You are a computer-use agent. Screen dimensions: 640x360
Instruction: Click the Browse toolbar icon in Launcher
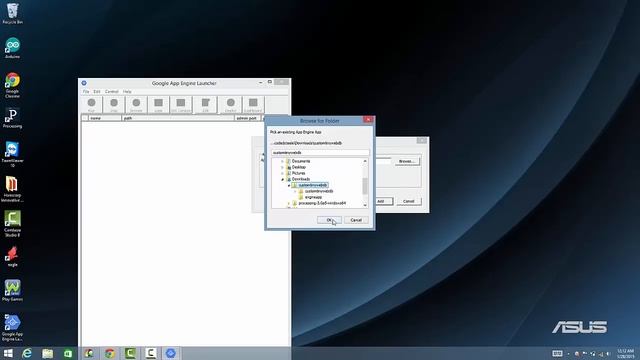click(x=136, y=104)
